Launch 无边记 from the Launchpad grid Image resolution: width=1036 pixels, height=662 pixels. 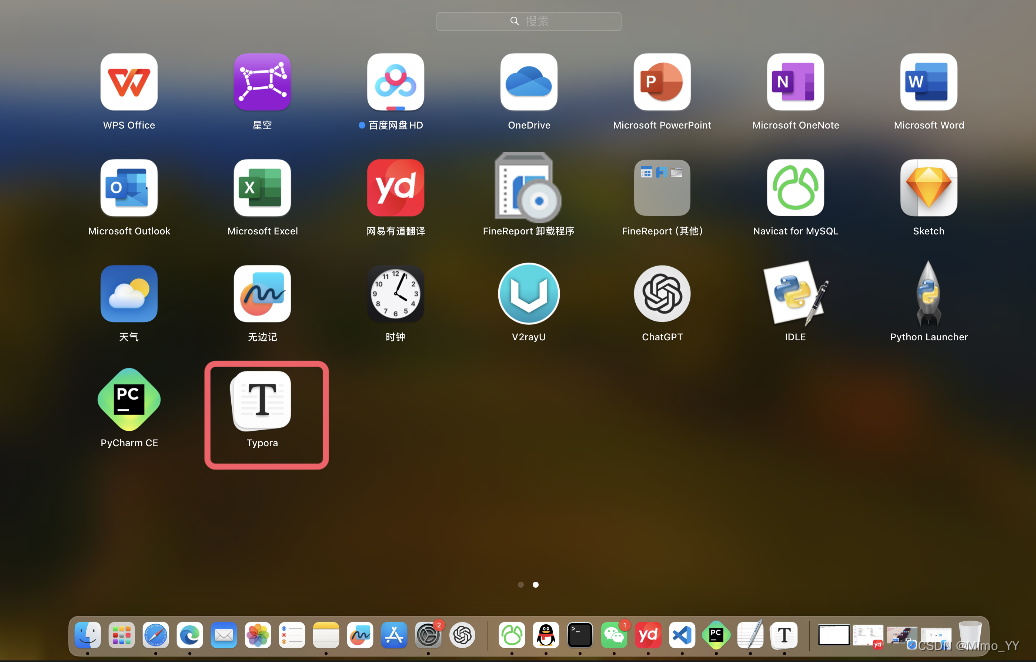262,293
